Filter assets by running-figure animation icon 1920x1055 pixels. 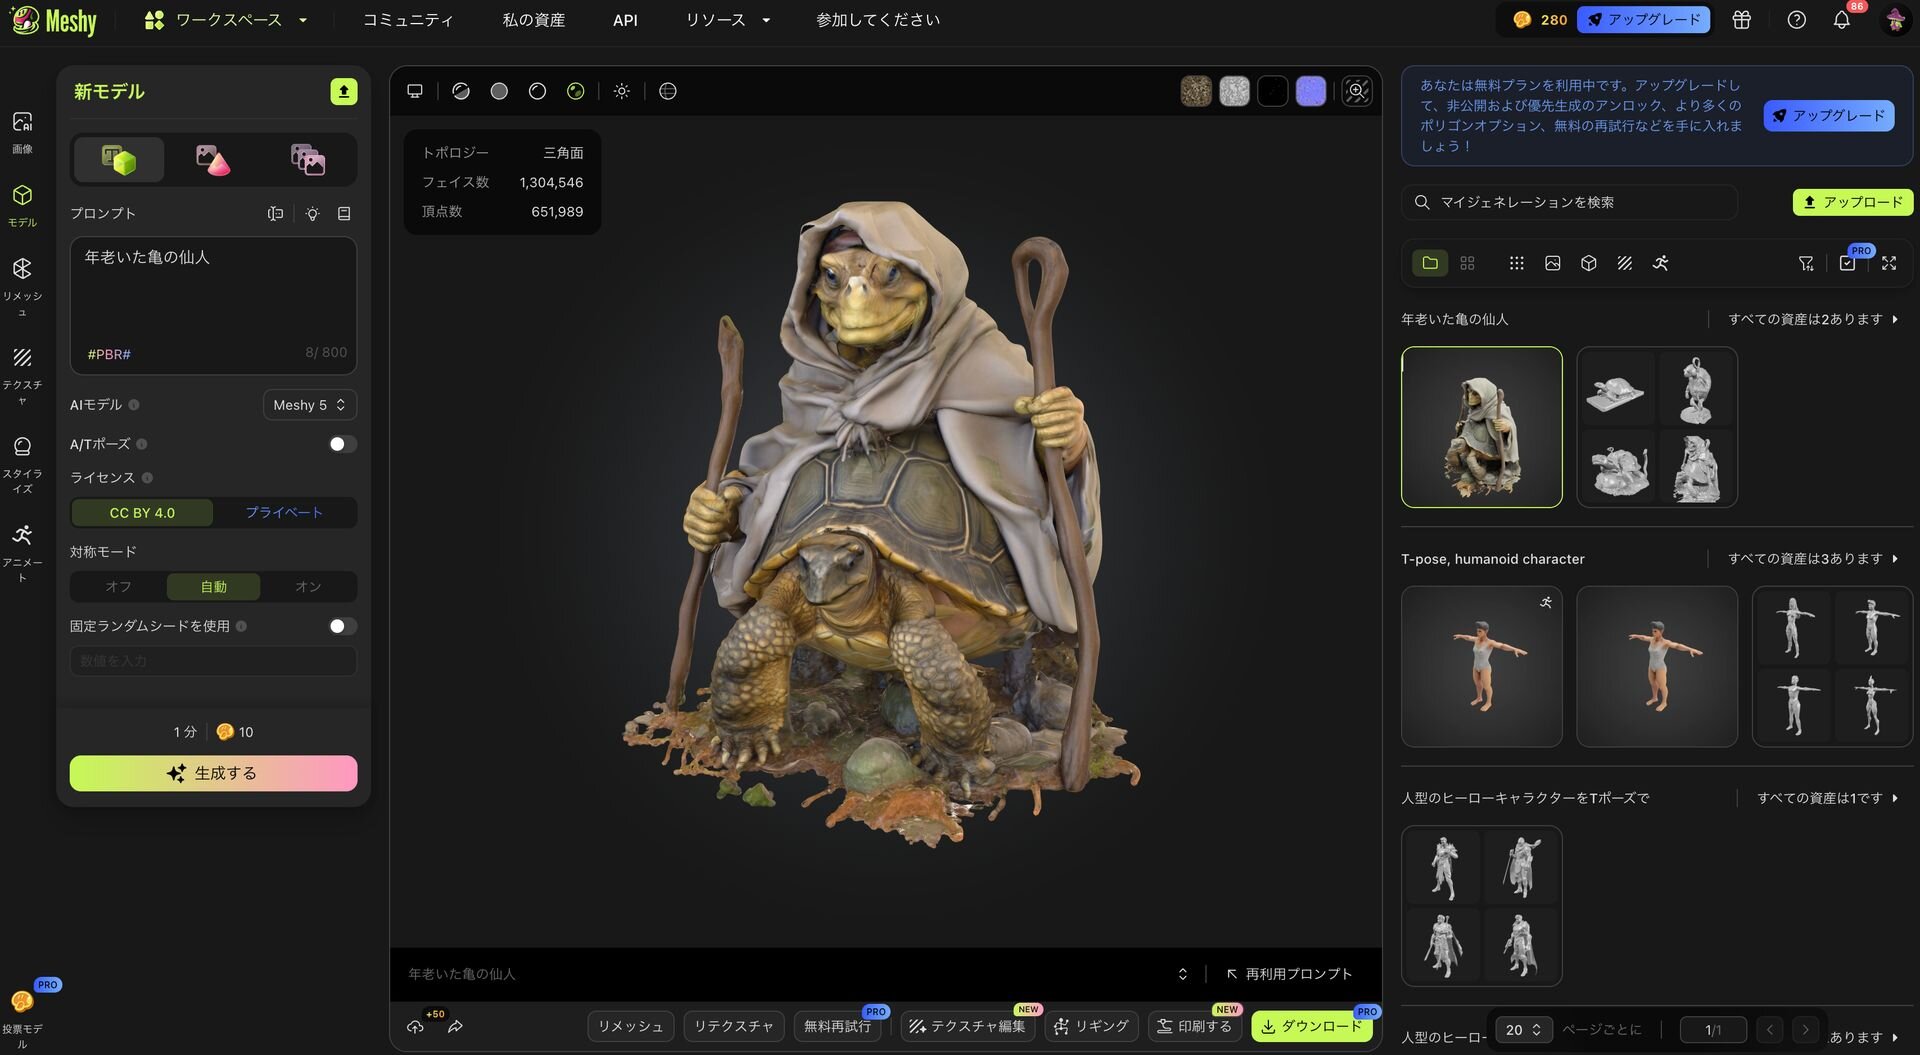[1660, 263]
